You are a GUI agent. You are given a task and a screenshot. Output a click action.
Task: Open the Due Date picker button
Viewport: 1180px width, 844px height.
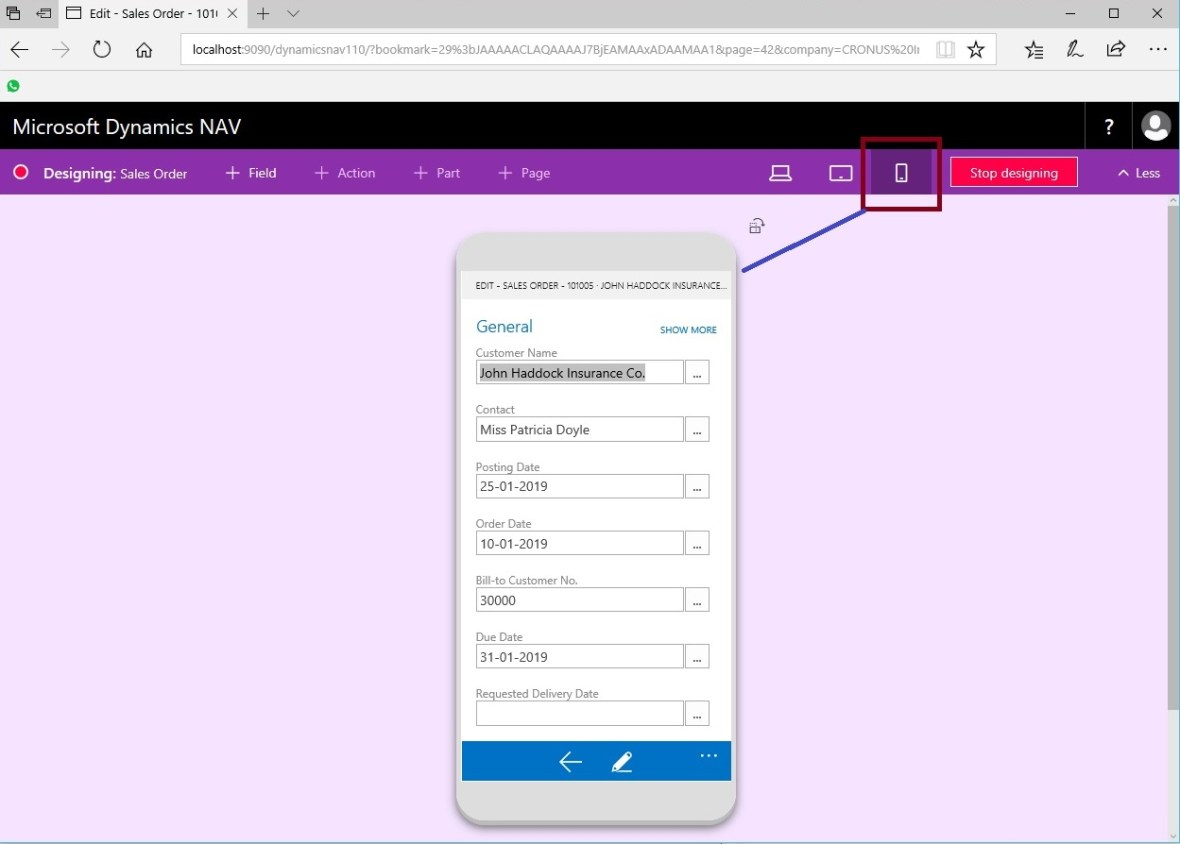[697, 657]
